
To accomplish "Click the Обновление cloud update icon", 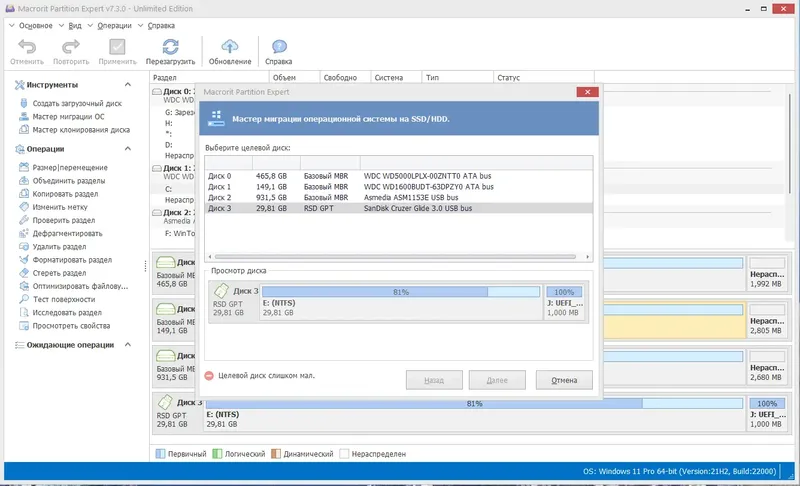I will (x=230, y=46).
